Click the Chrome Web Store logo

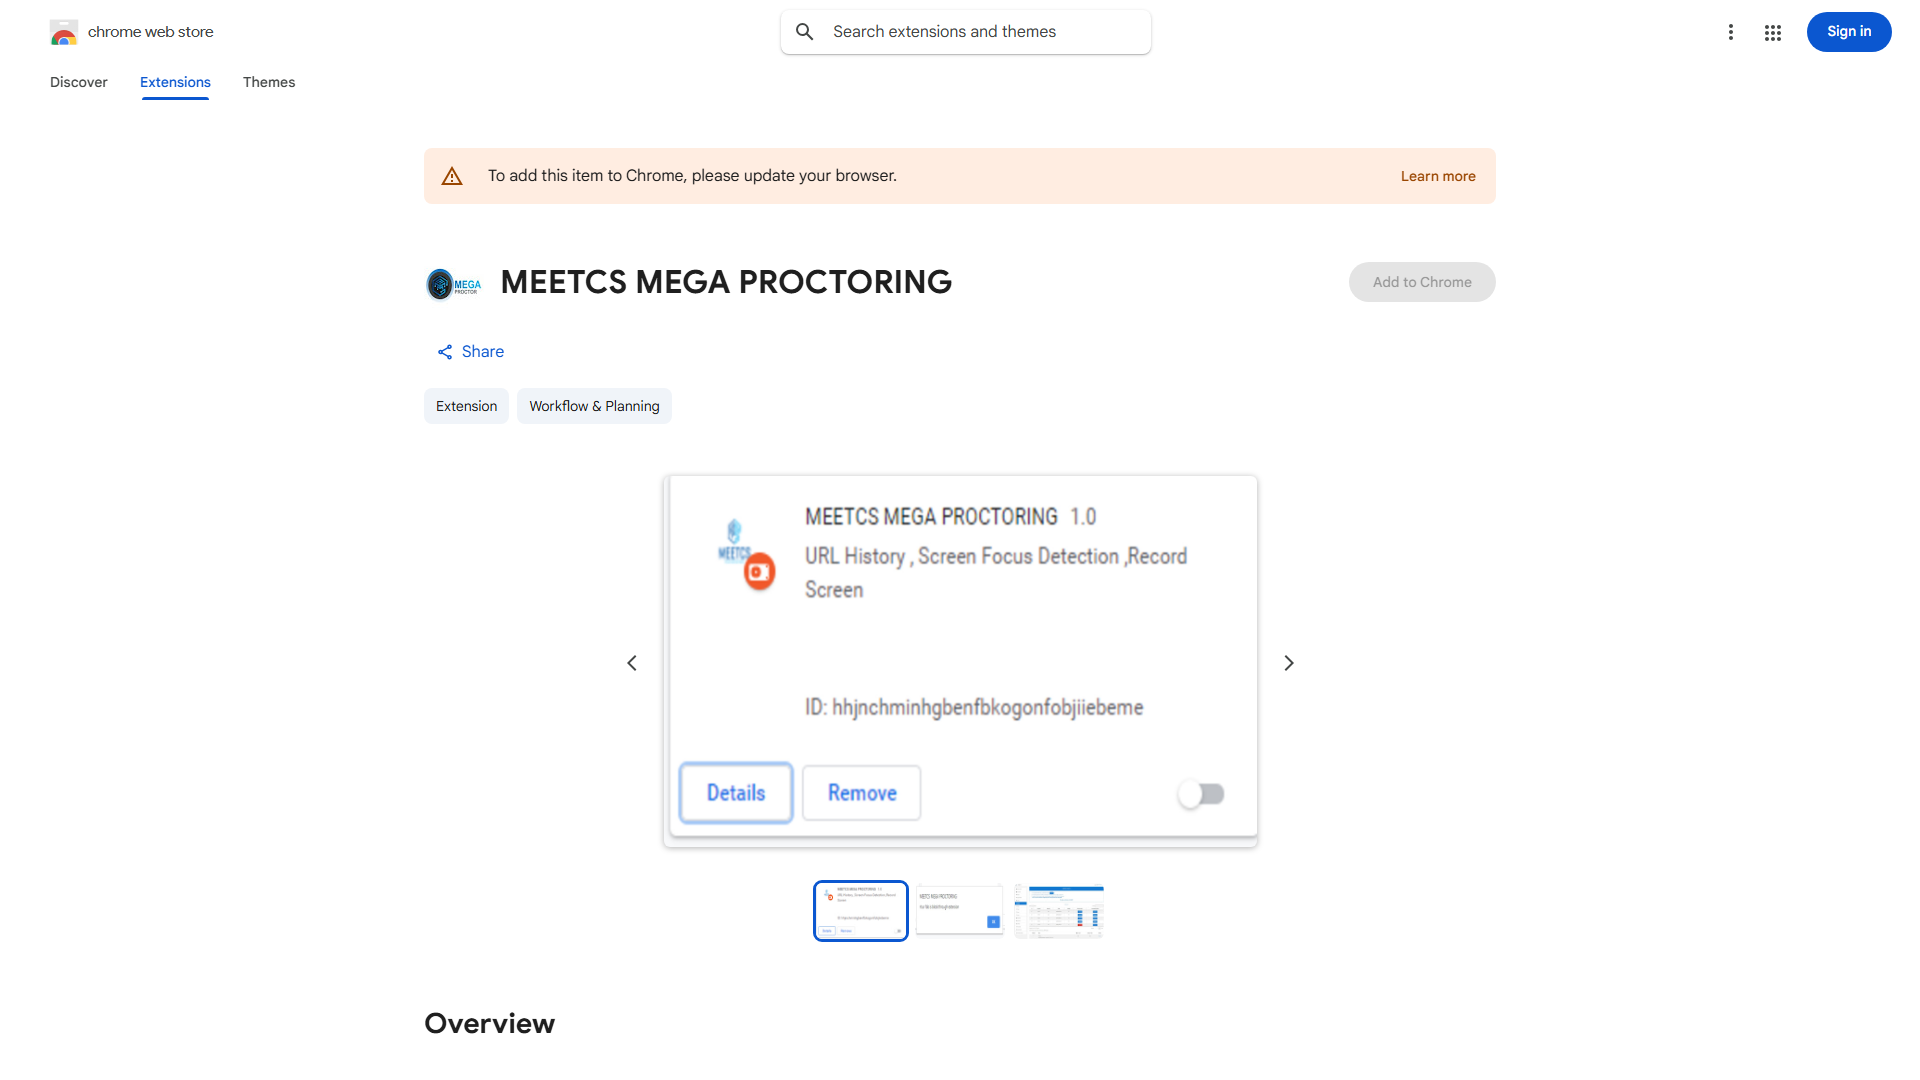click(x=64, y=33)
